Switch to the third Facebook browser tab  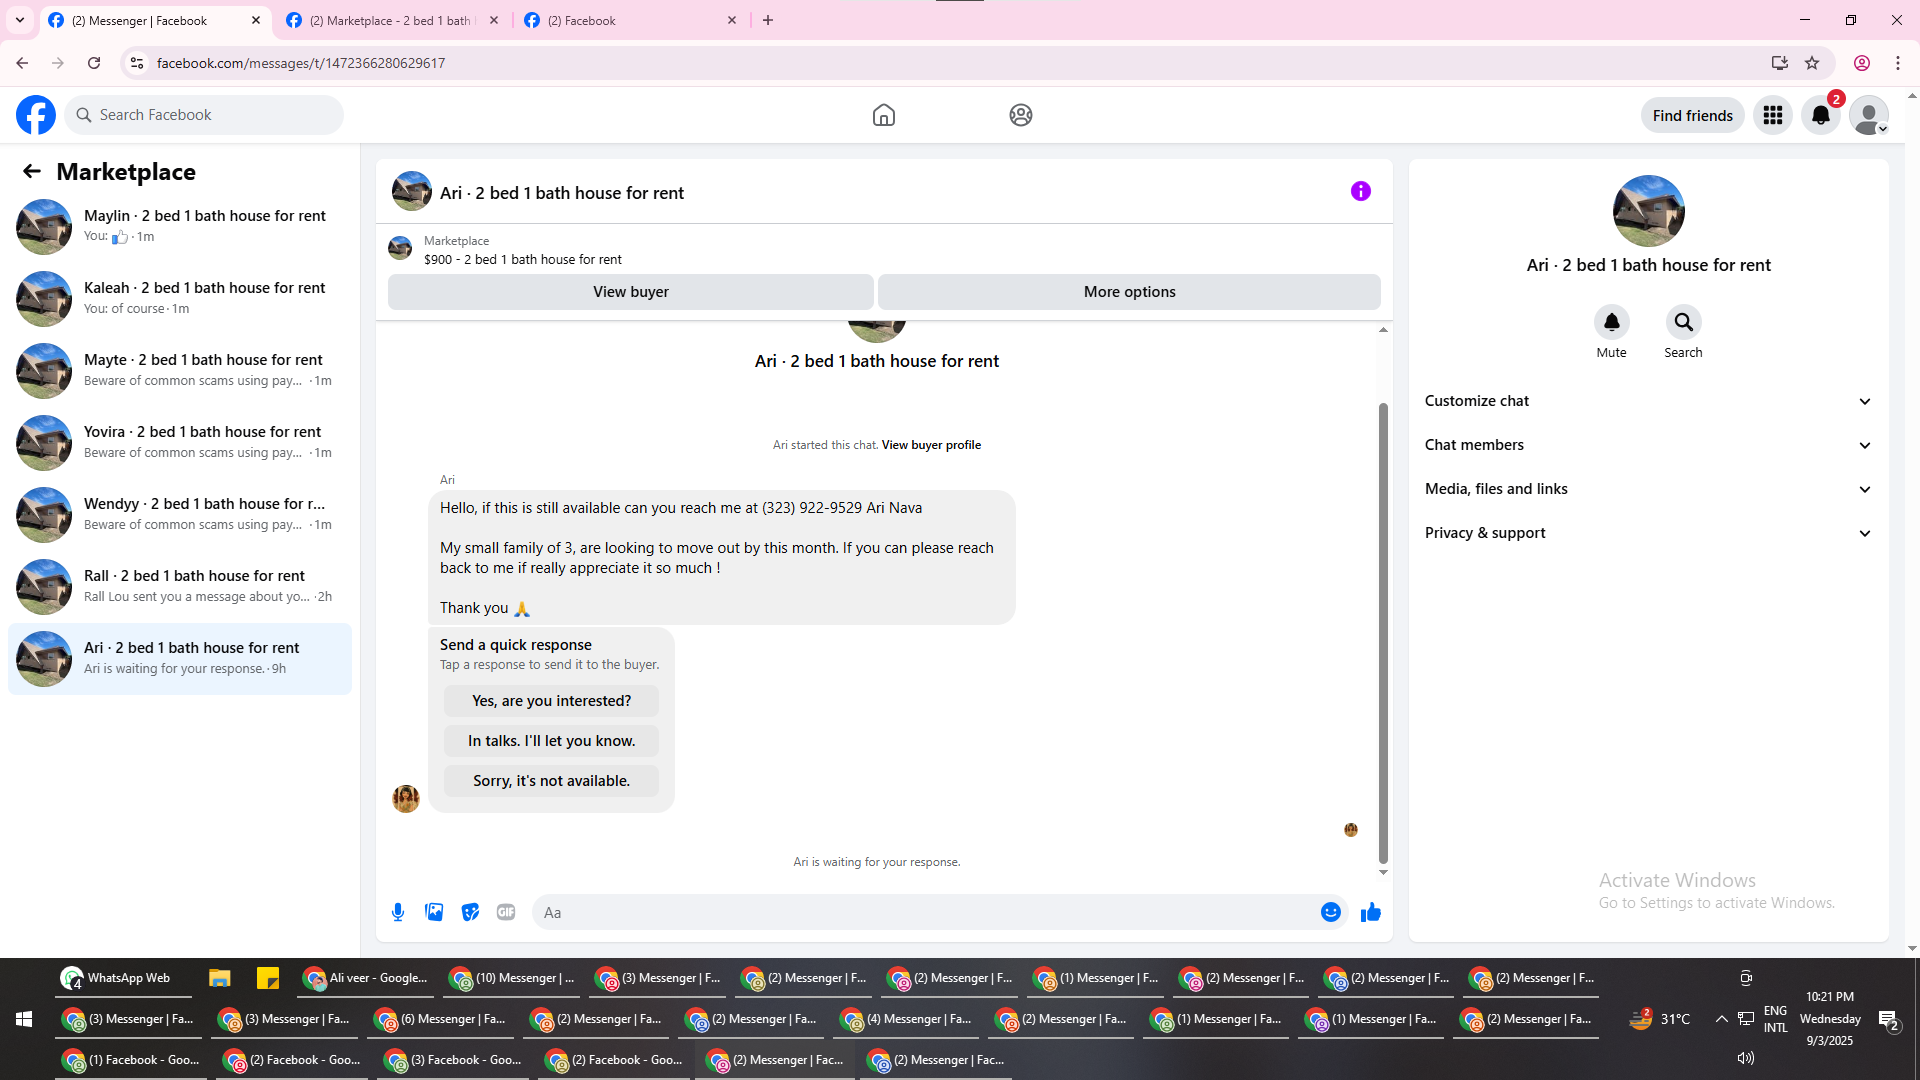tap(631, 20)
